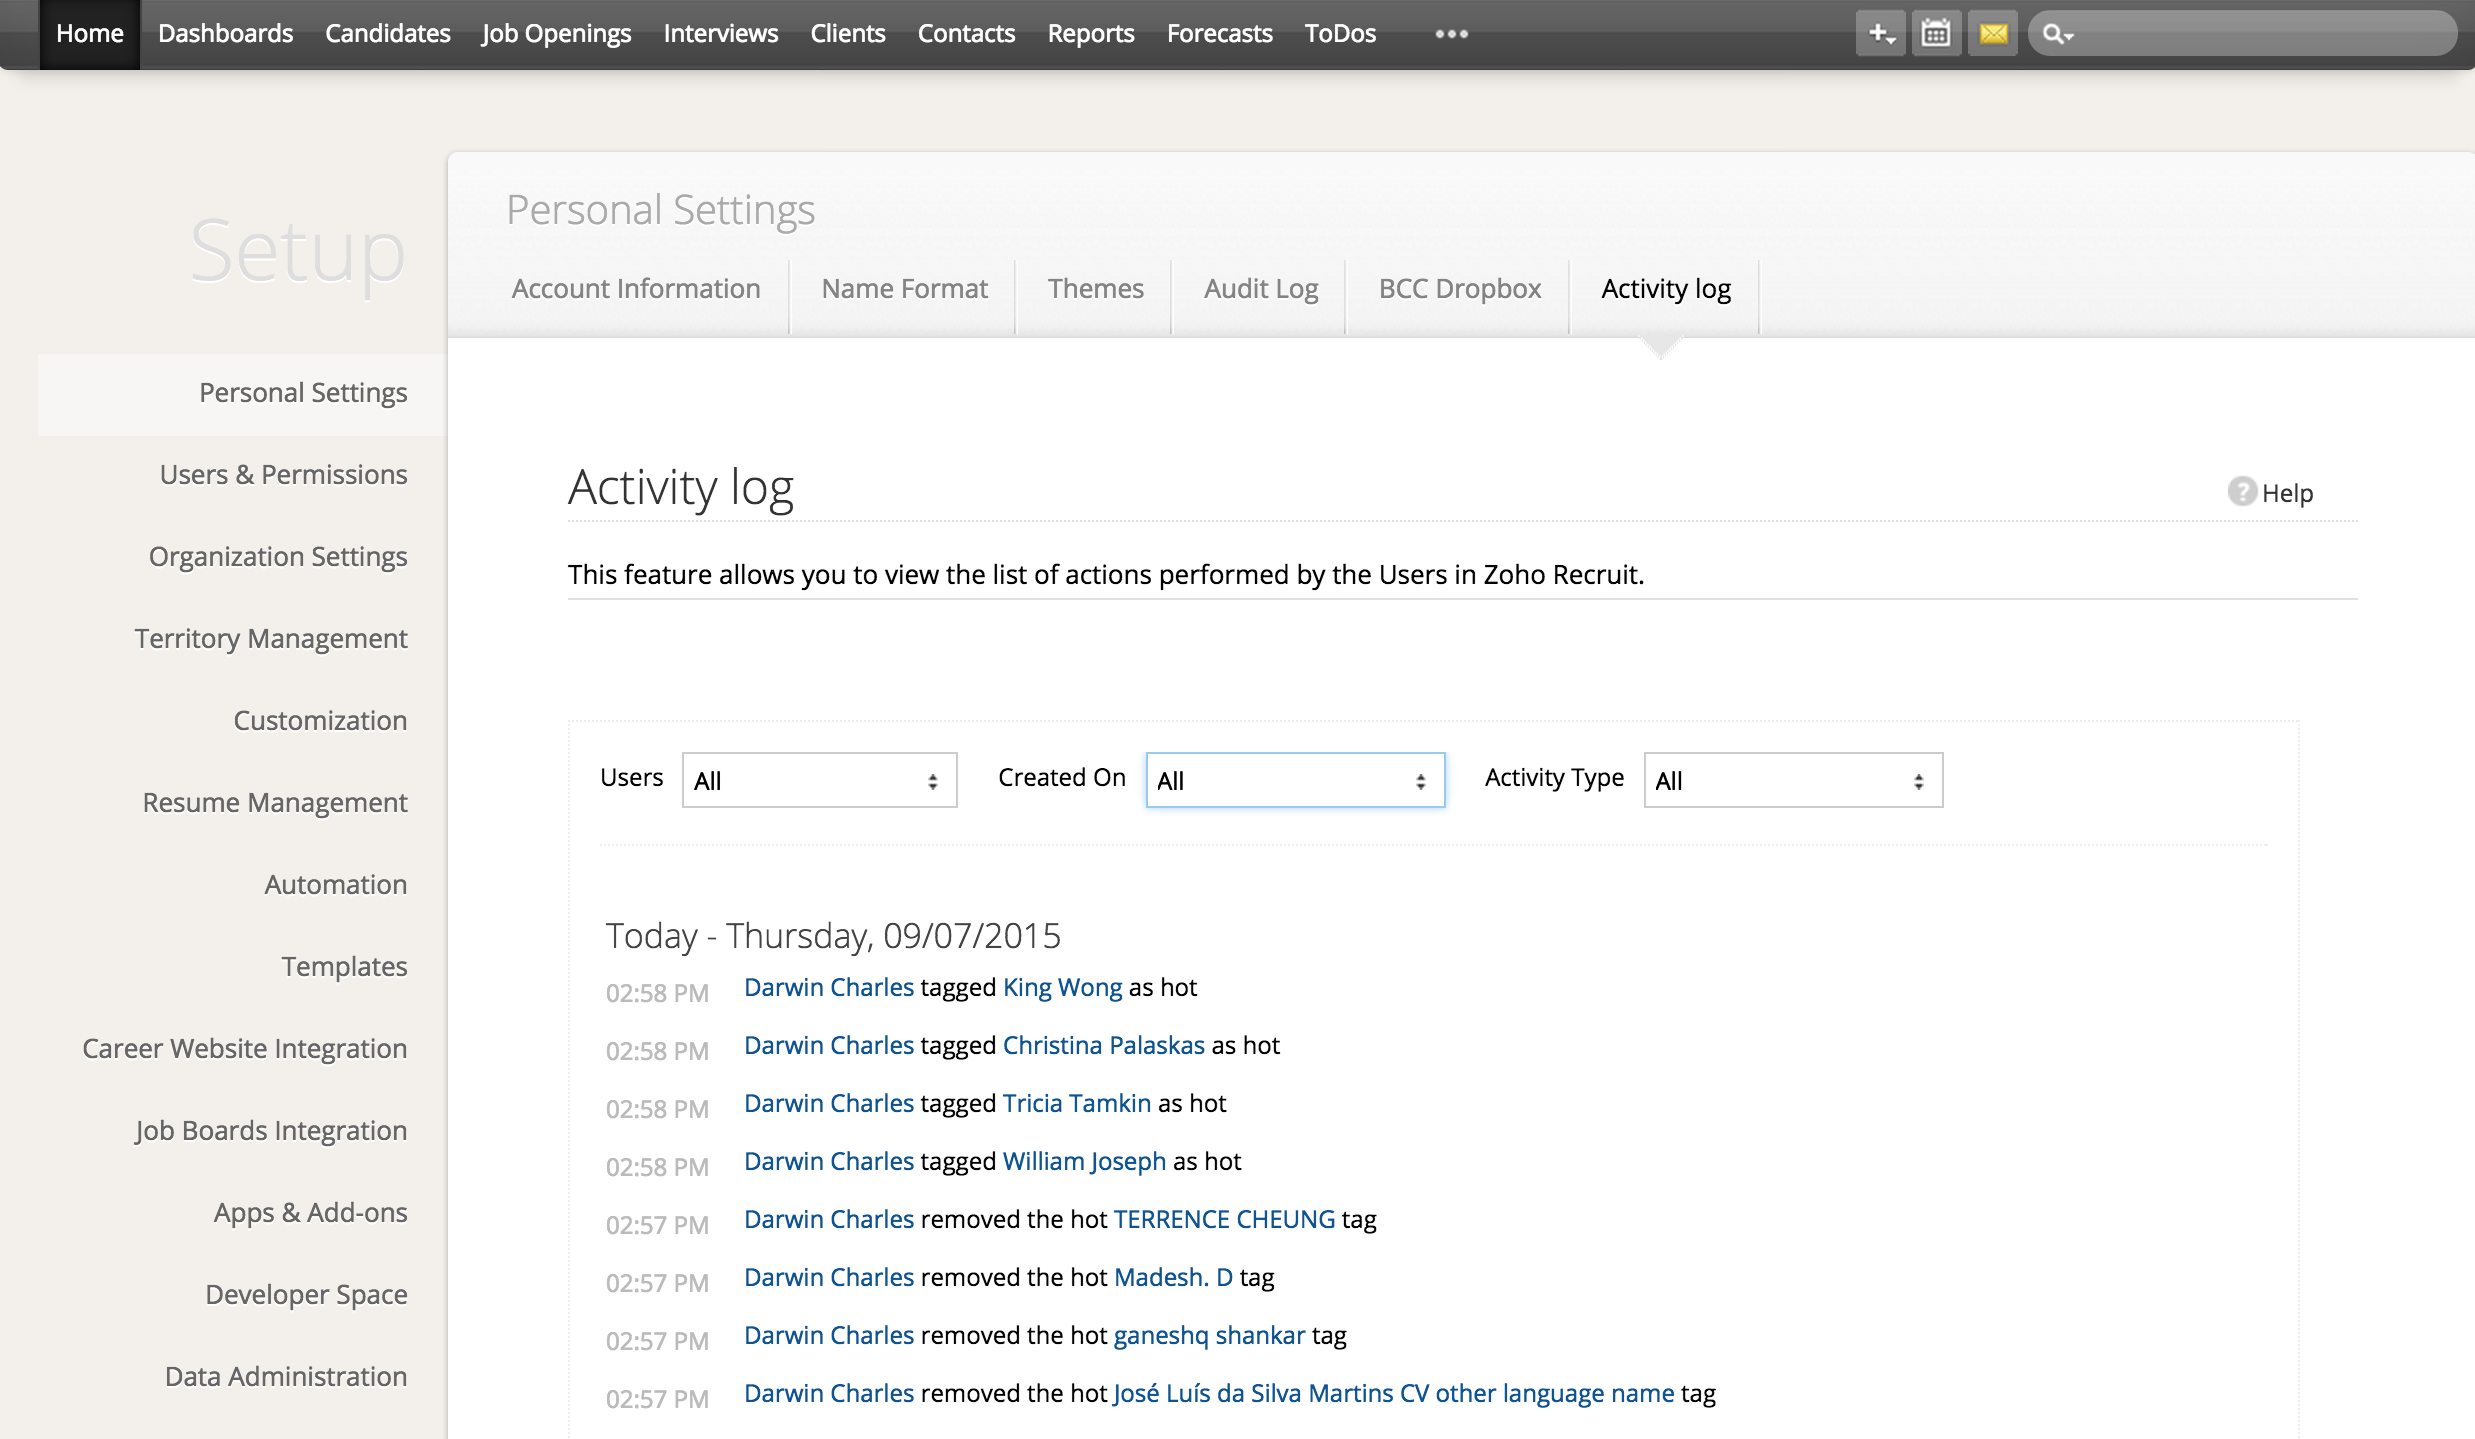This screenshot has width=2475, height=1439.
Task: Open the Christina Palaskas link
Action: 1103,1046
